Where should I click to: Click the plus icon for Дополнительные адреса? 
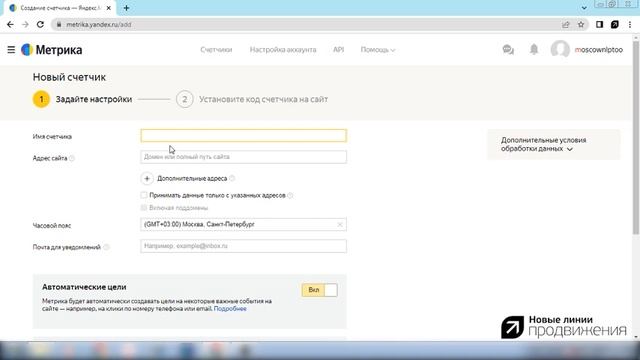[x=147, y=178]
